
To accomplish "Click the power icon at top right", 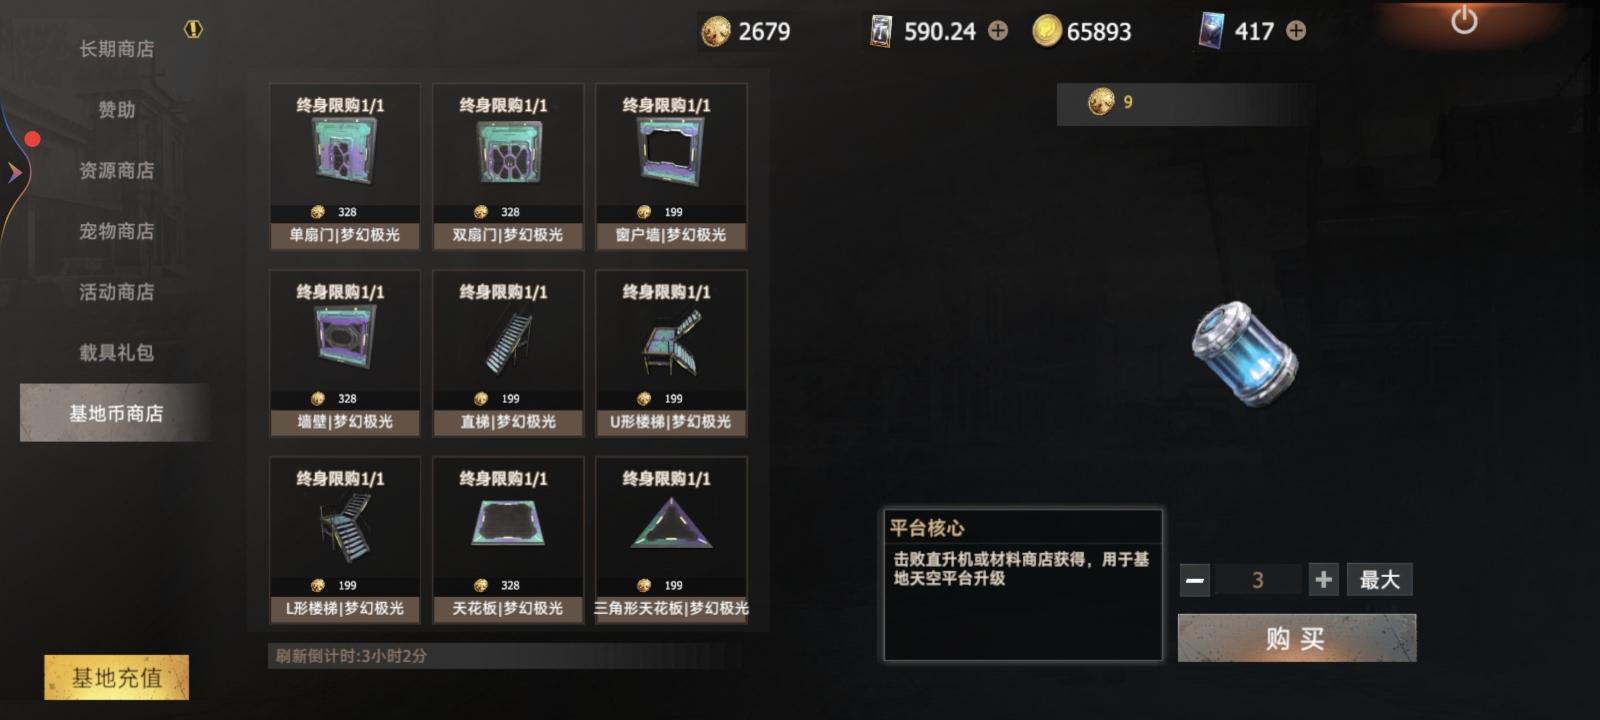I will point(1464,20).
